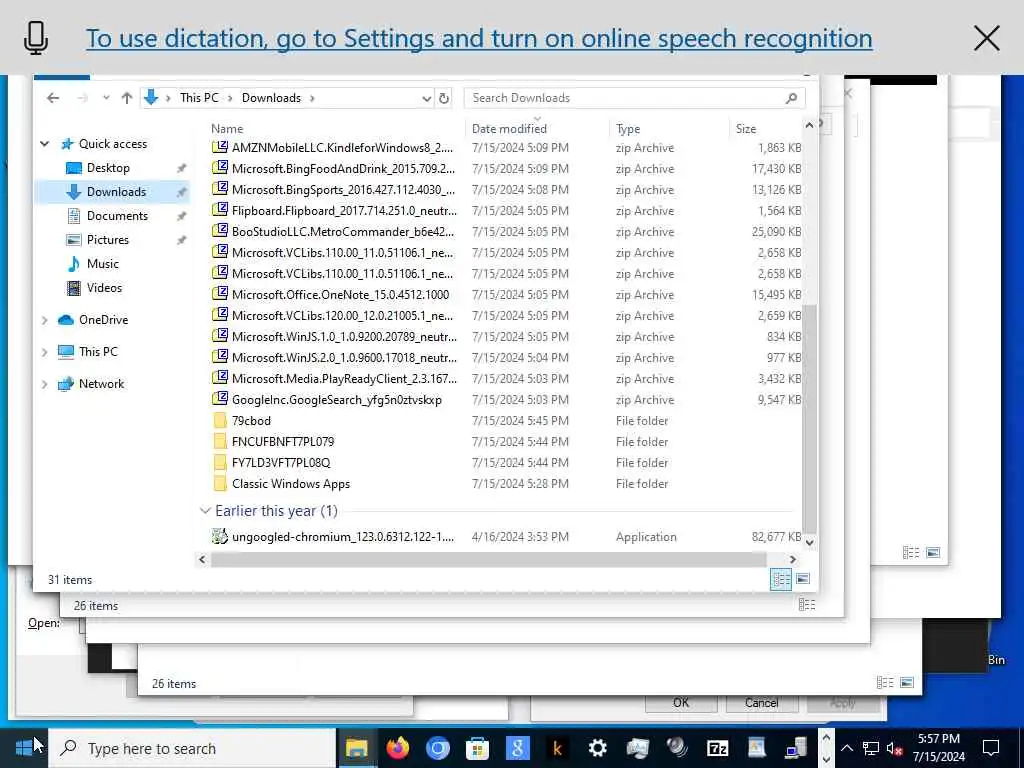Select Network in the navigation pane
Image resolution: width=1024 pixels, height=768 pixels.
(x=101, y=384)
